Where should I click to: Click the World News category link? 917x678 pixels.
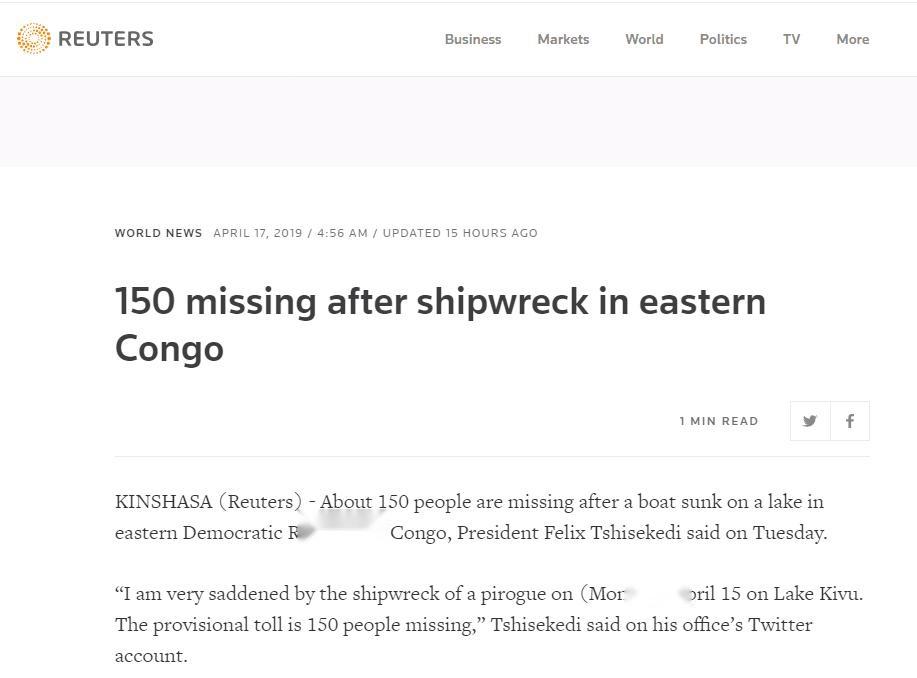pos(158,233)
